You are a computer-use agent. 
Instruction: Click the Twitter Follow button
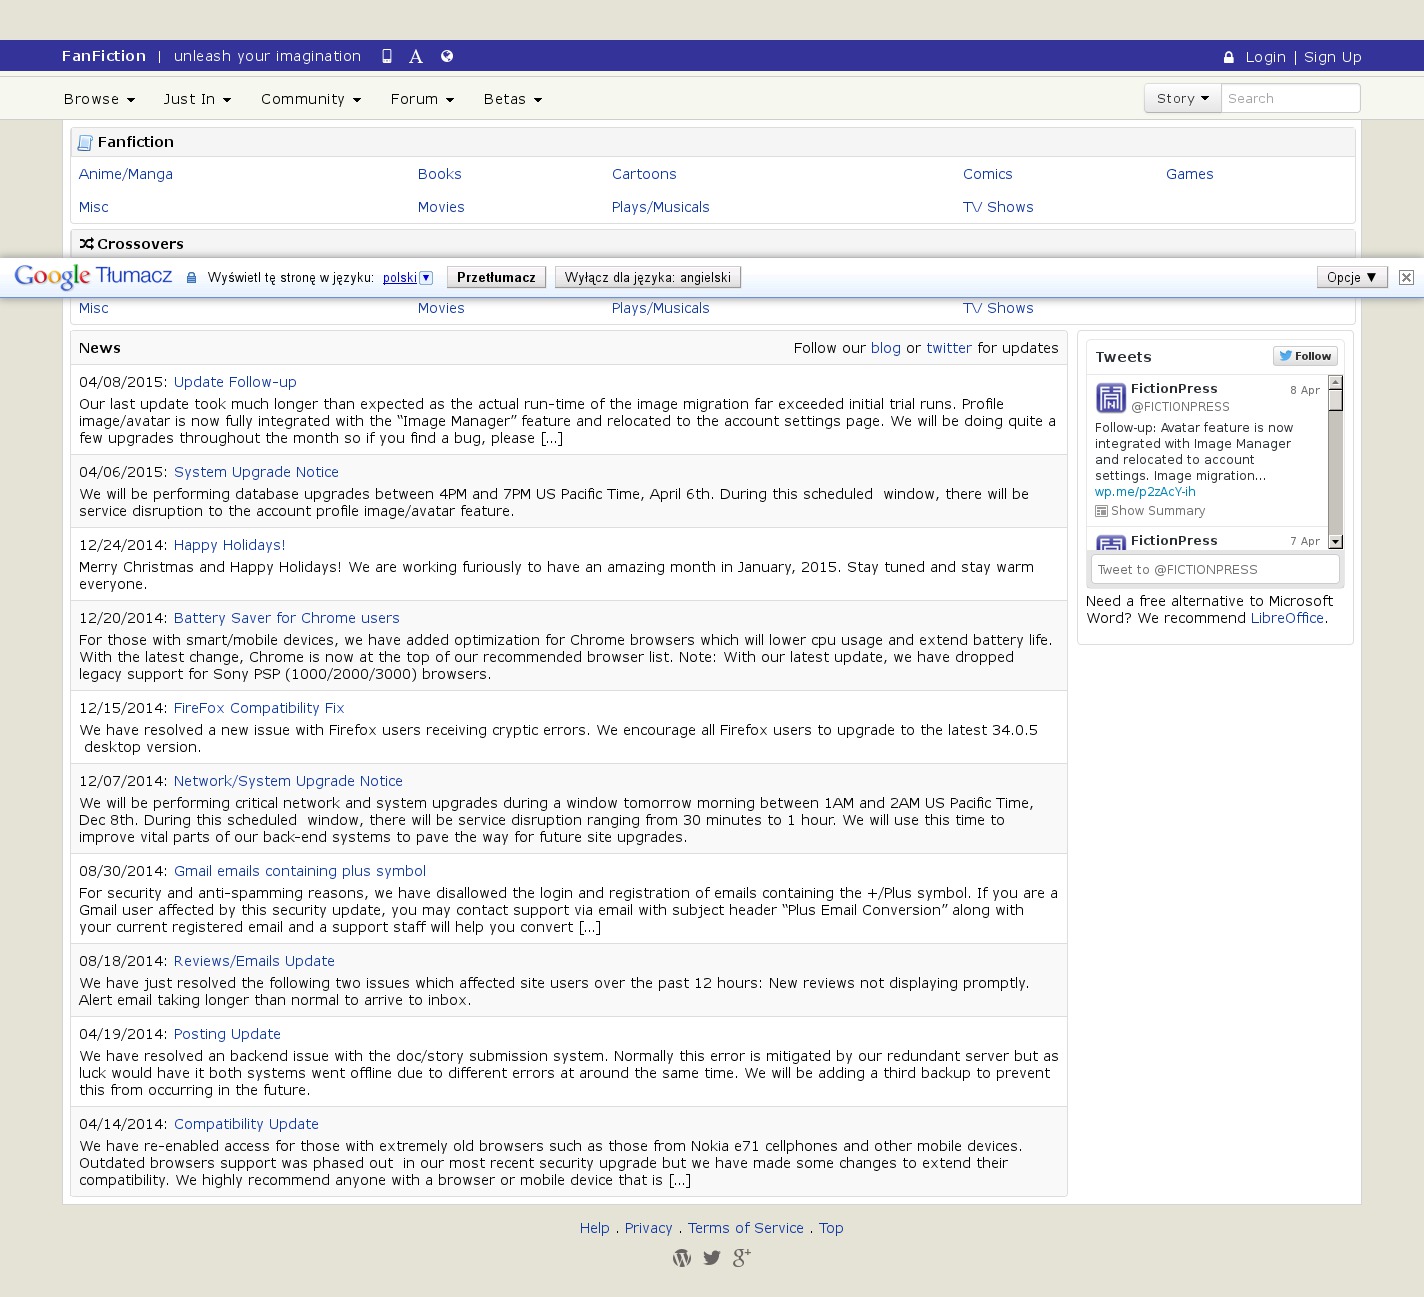pos(1305,356)
